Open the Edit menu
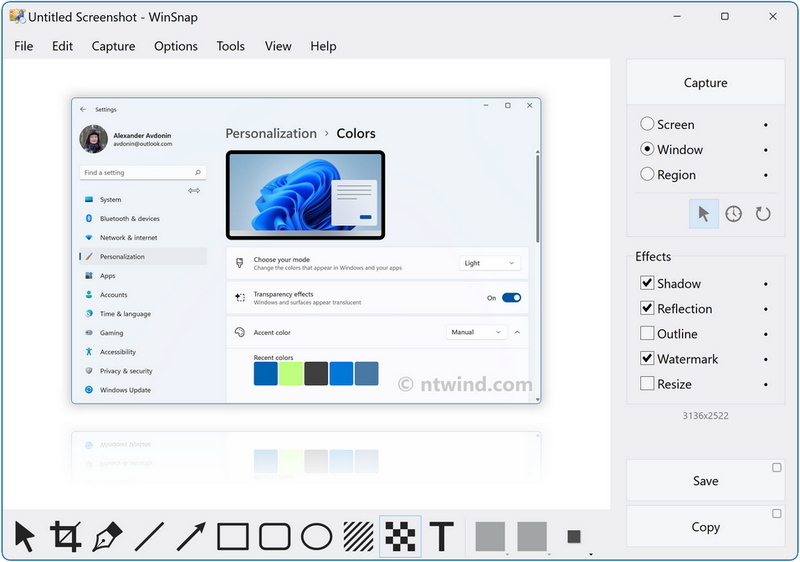The width and height of the screenshot is (800, 562). [62, 46]
